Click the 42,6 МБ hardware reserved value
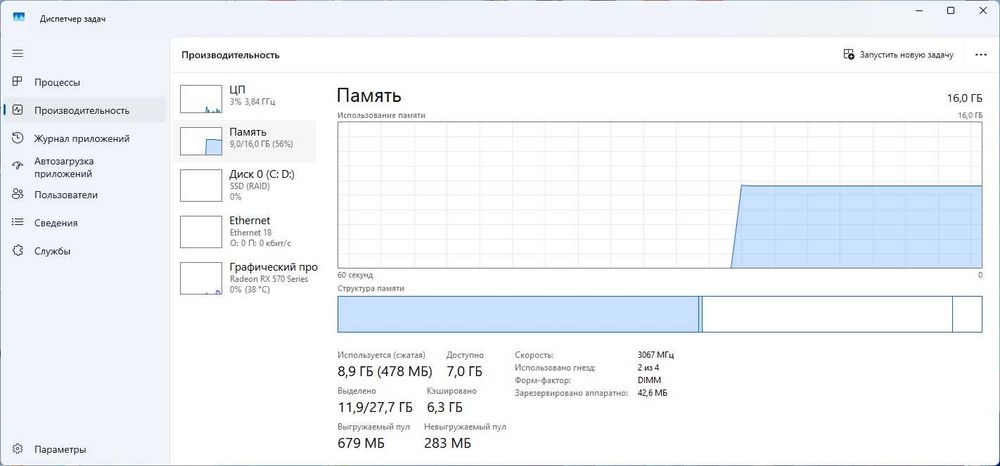 (x=652, y=393)
